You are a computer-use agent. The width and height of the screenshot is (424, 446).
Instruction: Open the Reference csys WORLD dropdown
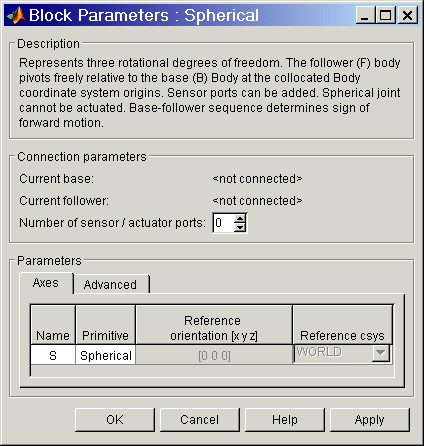pyautogui.click(x=342, y=353)
